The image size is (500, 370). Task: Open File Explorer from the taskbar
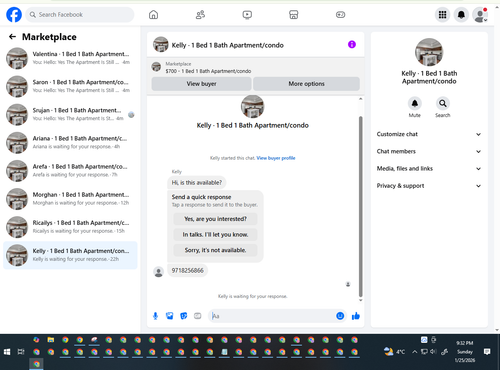[x=51, y=340]
